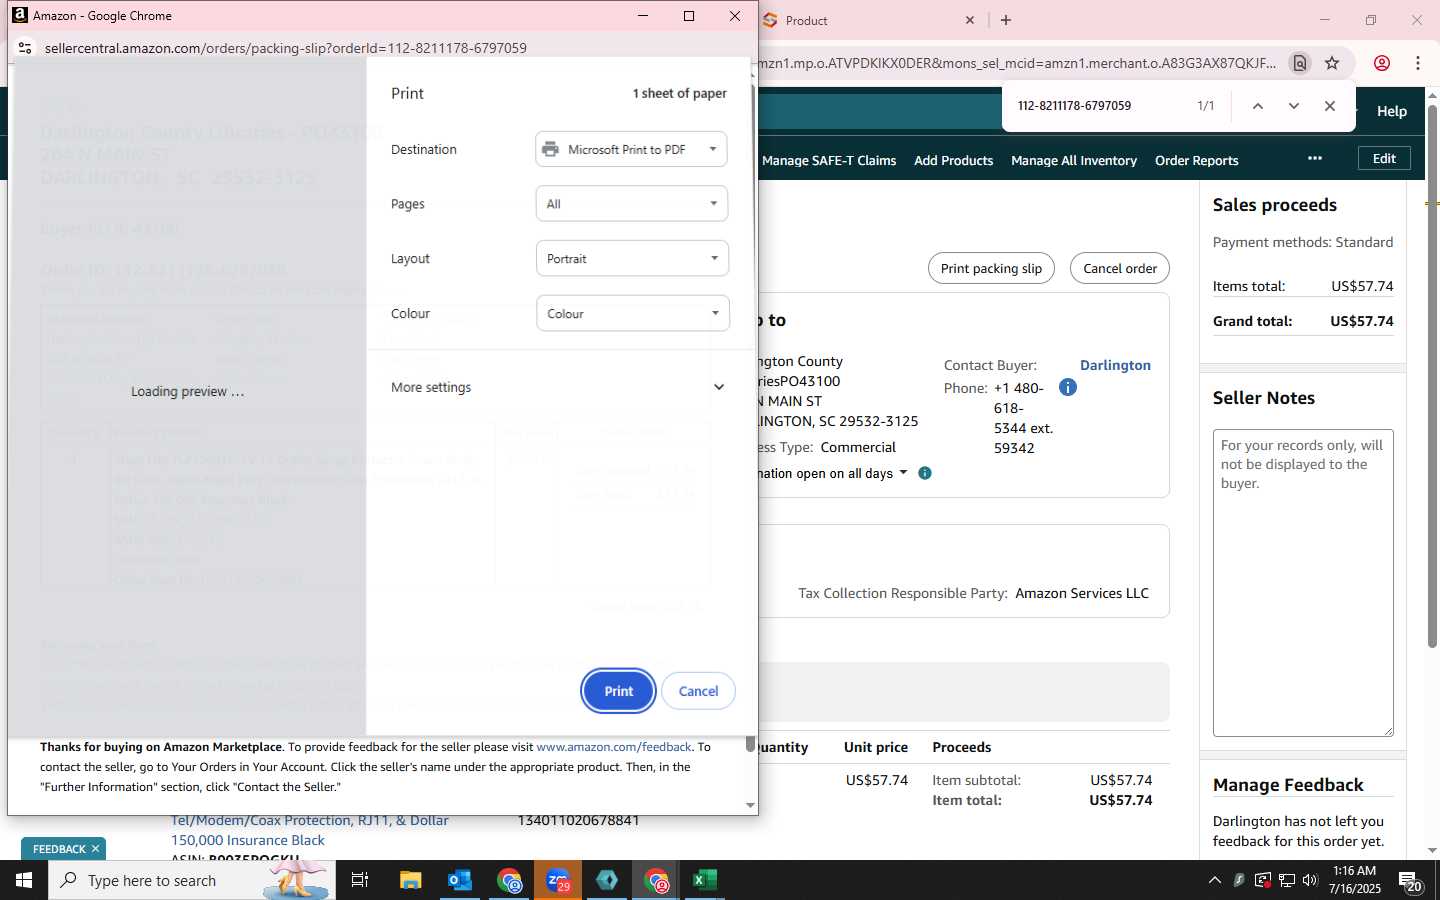
Task: Click the Grand total US$57.74 amount
Action: (x=1361, y=321)
